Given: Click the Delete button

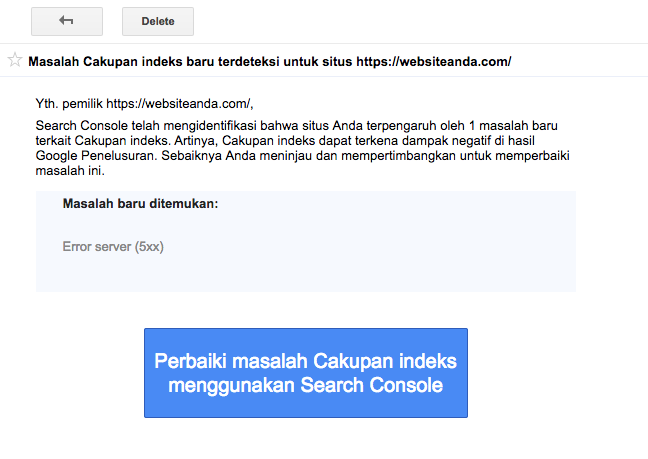Looking at the screenshot, I should [158, 21].
